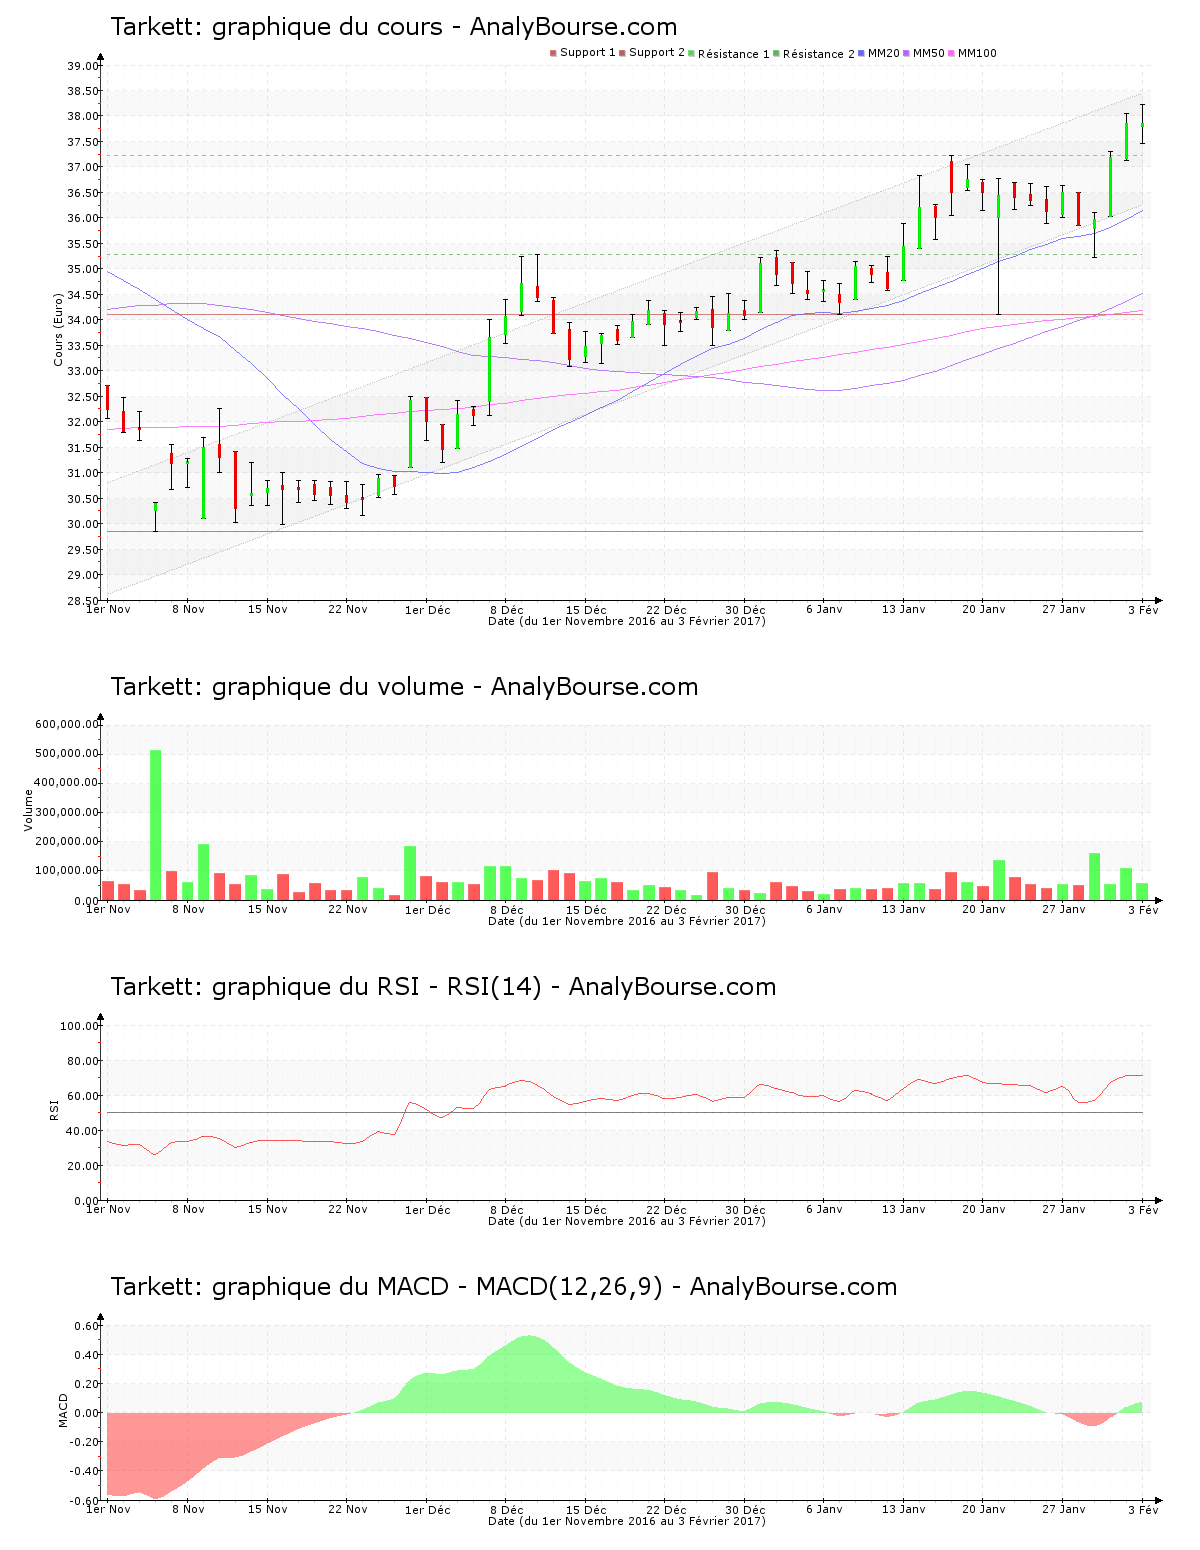The height and width of the screenshot is (1550, 1200).
Task: Click '30 Déc' date on RSI chart
Action: click(x=745, y=1209)
